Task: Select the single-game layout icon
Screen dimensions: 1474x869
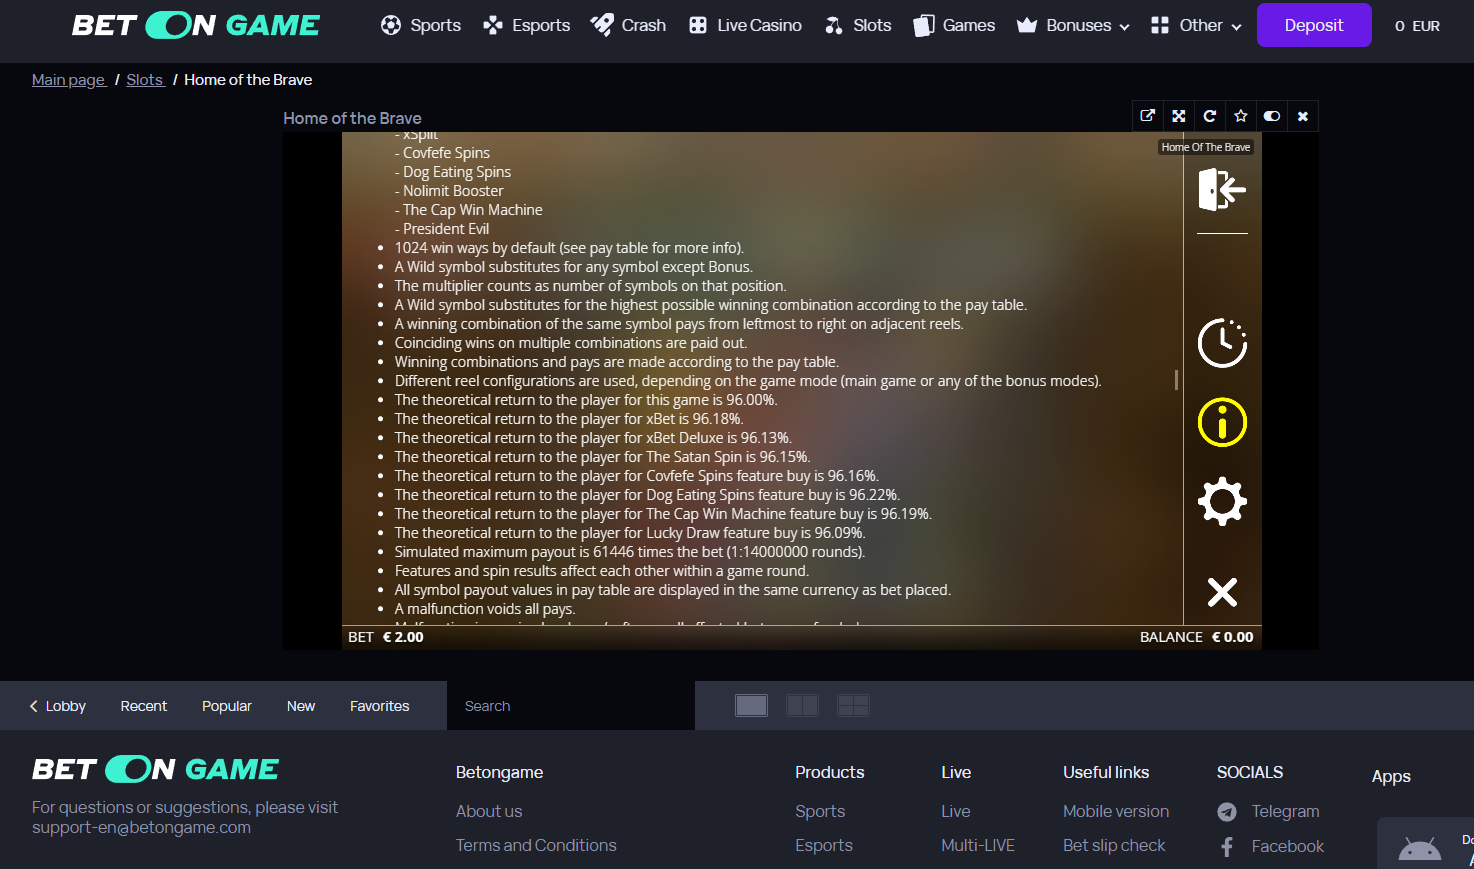Action: point(751,706)
